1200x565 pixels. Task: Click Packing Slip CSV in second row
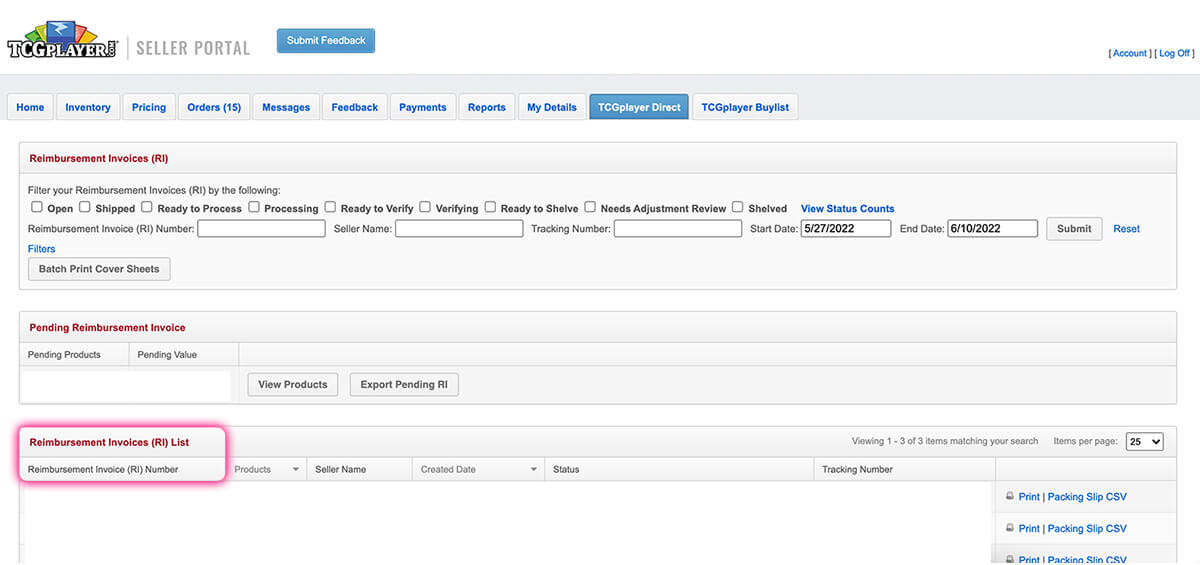point(1087,529)
